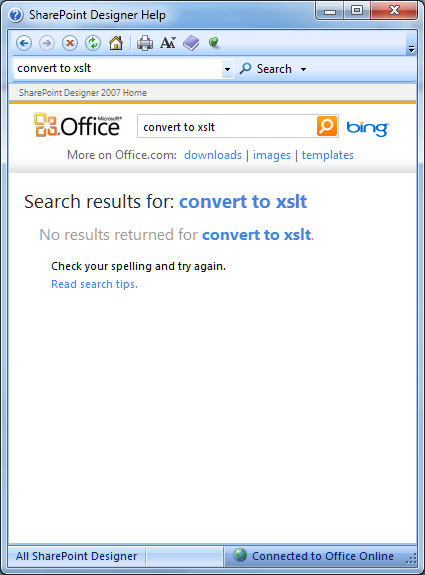Open the images link
This screenshot has height=575, width=425.
pyautogui.click(x=272, y=155)
